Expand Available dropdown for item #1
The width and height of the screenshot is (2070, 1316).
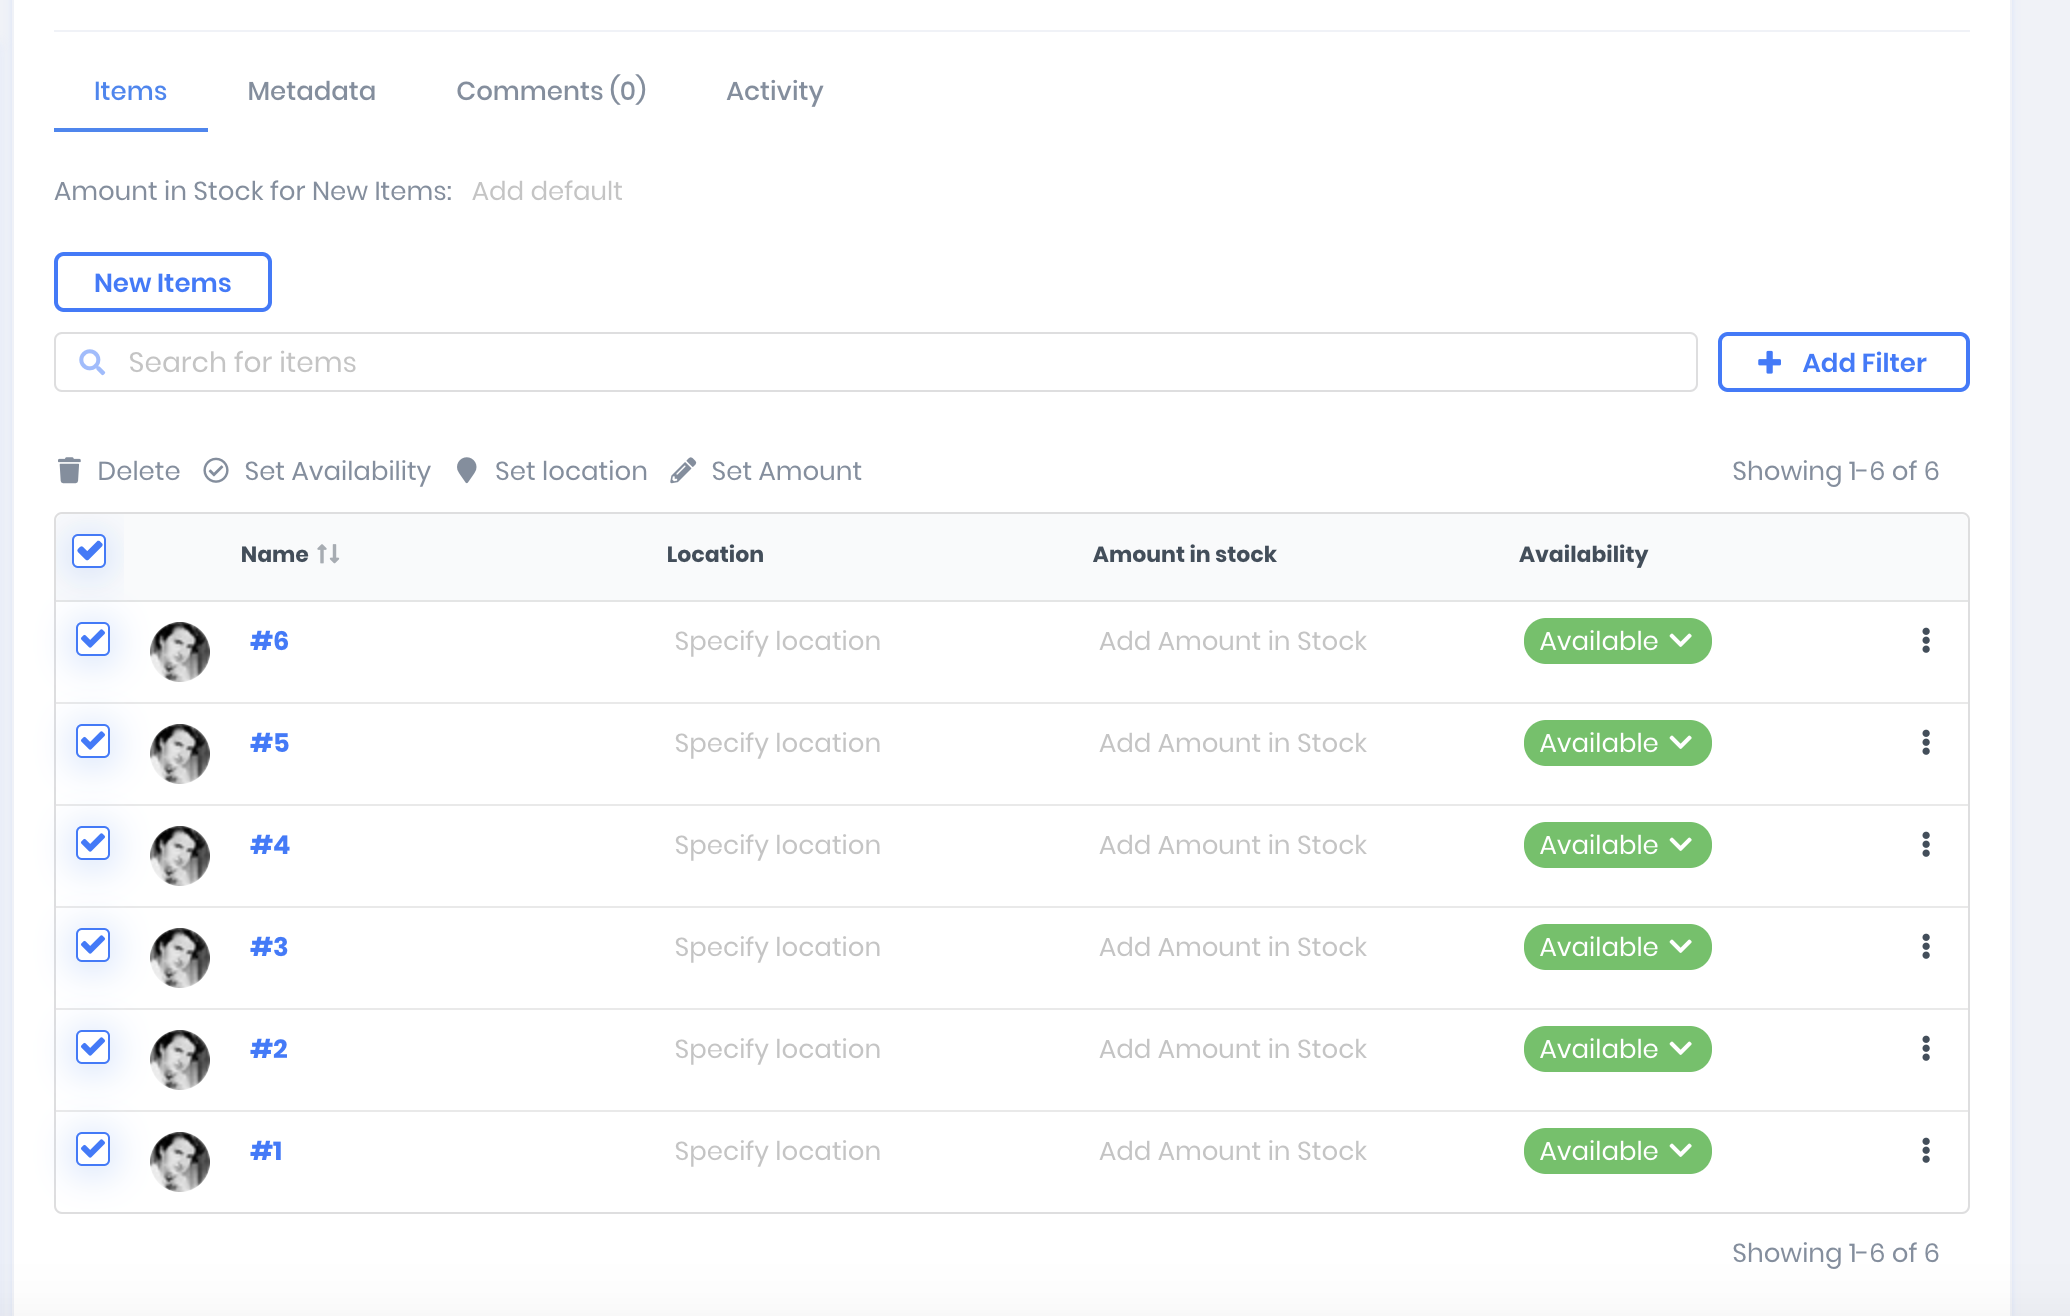1616,1151
